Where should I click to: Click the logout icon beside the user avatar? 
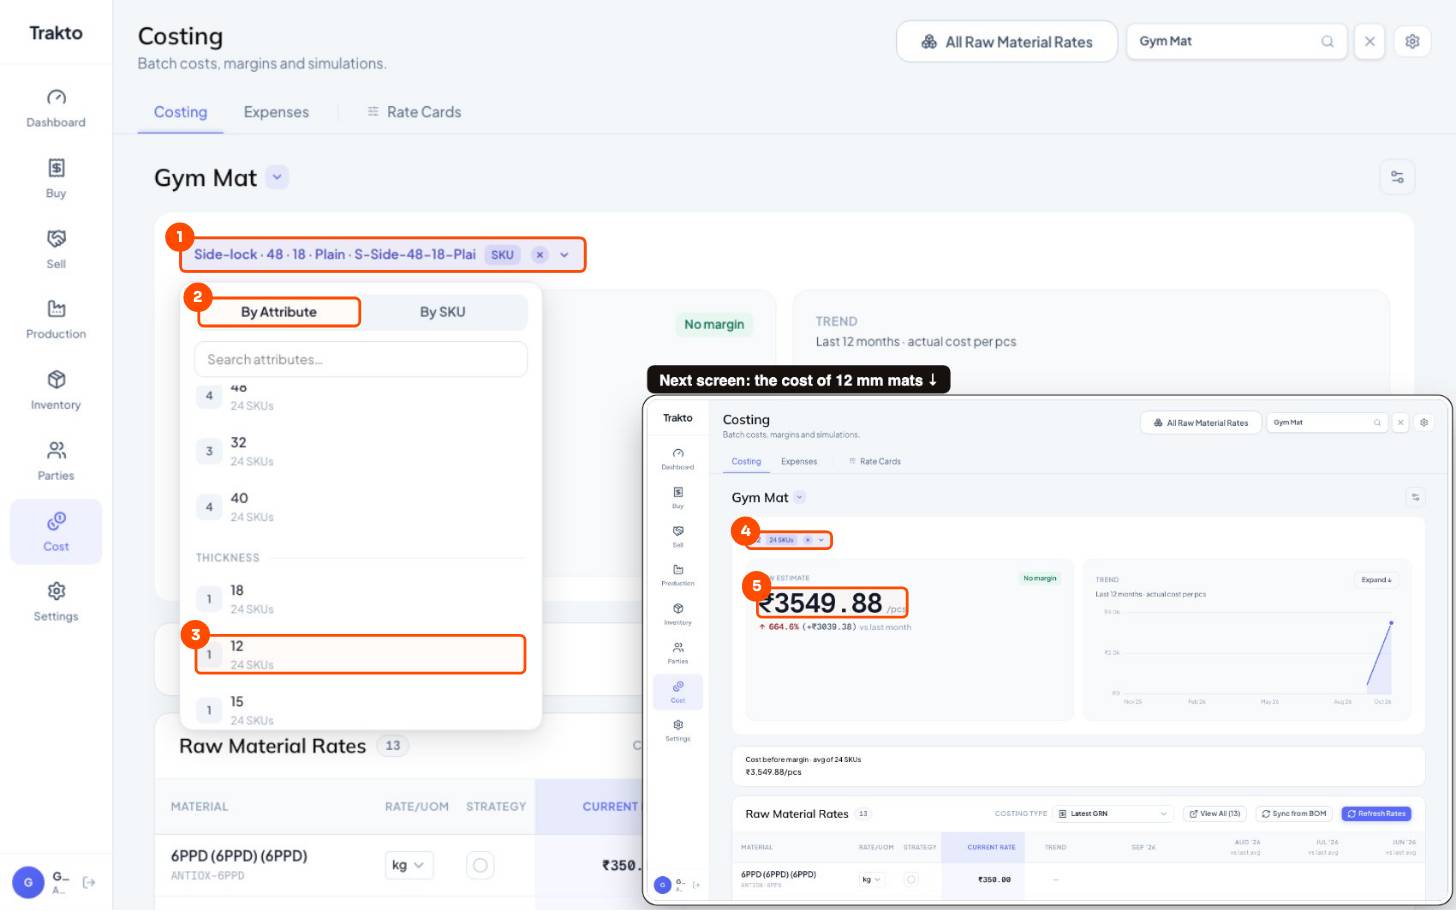click(x=89, y=882)
